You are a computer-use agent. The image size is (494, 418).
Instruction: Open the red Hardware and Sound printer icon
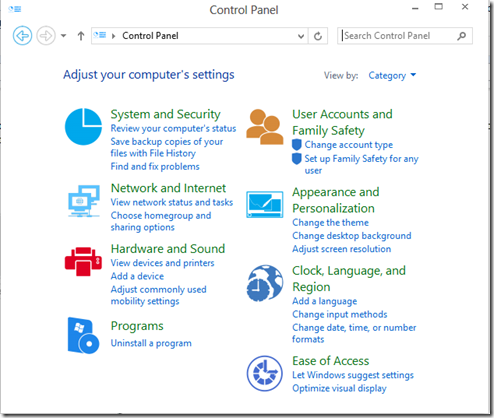tap(83, 261)
